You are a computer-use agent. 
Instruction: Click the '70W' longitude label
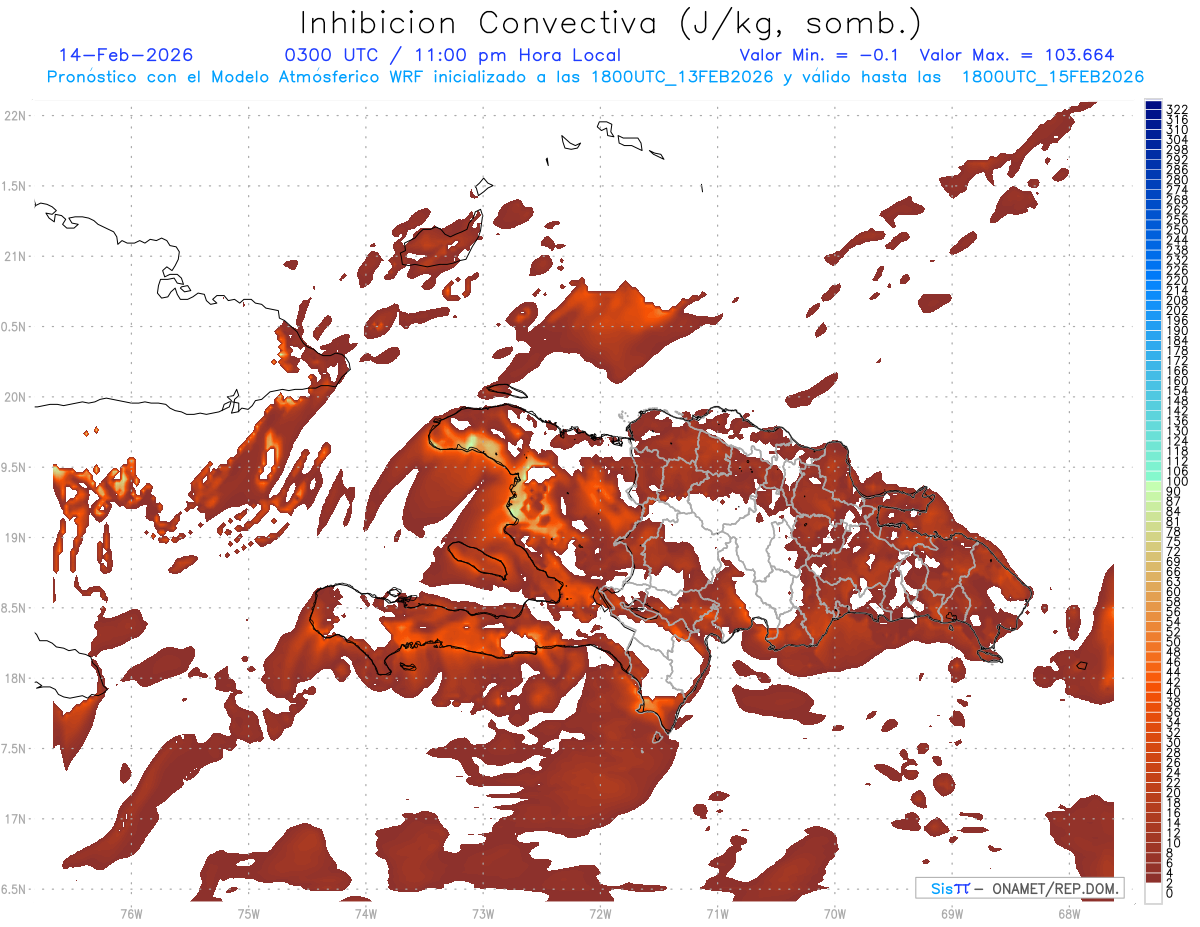[834, 914]
